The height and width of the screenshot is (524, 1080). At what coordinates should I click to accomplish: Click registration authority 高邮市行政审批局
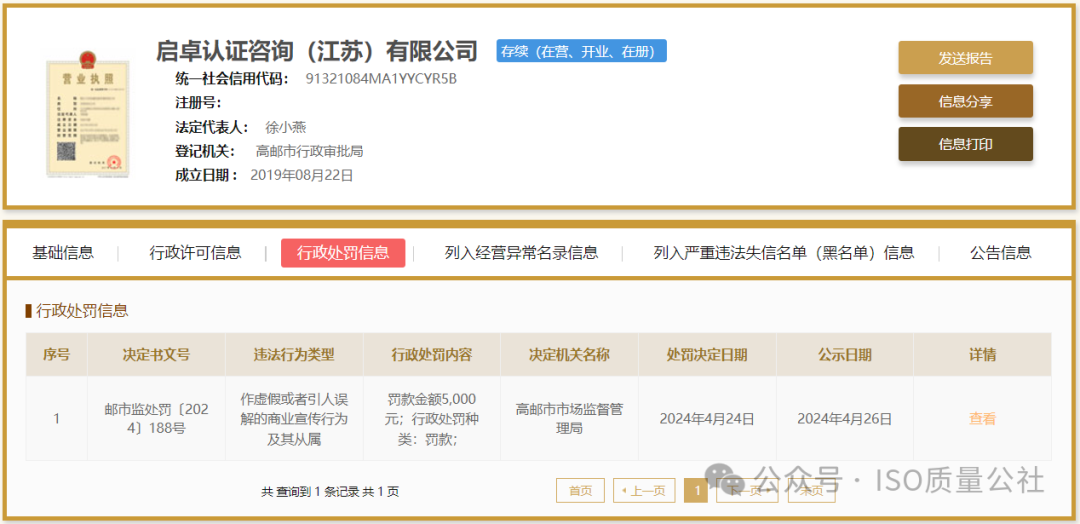pos(309,151)
